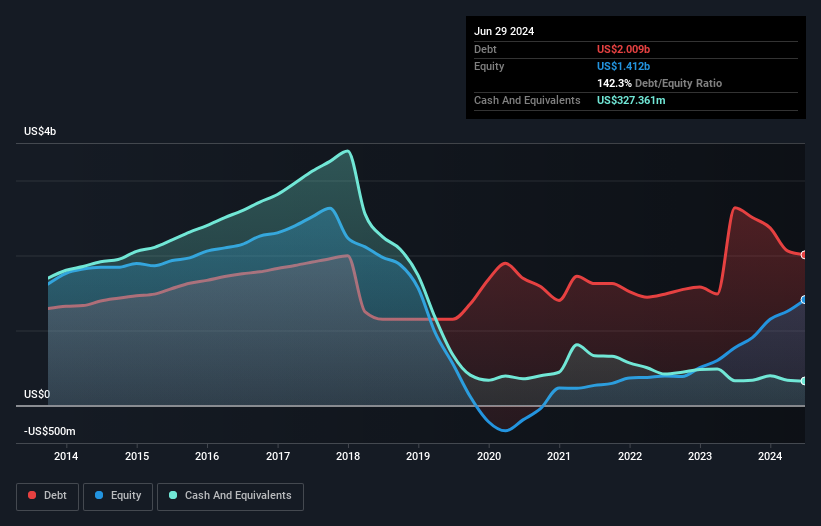The image size is (821, 526).
Task: Toggle Cash And Equivalents legend button
Action: (230, 496)
